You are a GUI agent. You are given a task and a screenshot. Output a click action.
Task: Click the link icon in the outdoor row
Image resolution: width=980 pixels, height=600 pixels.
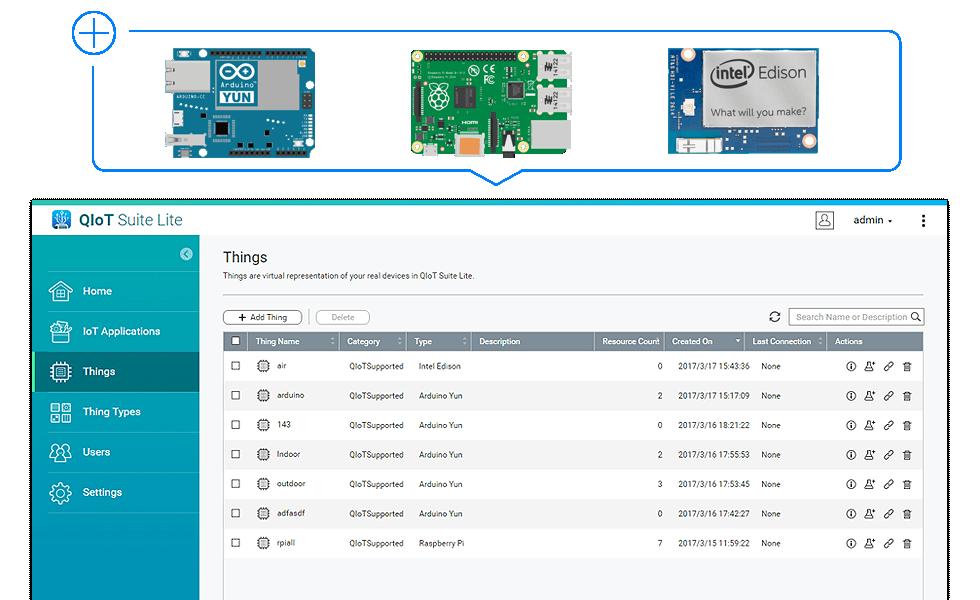(x=888, y=484)
